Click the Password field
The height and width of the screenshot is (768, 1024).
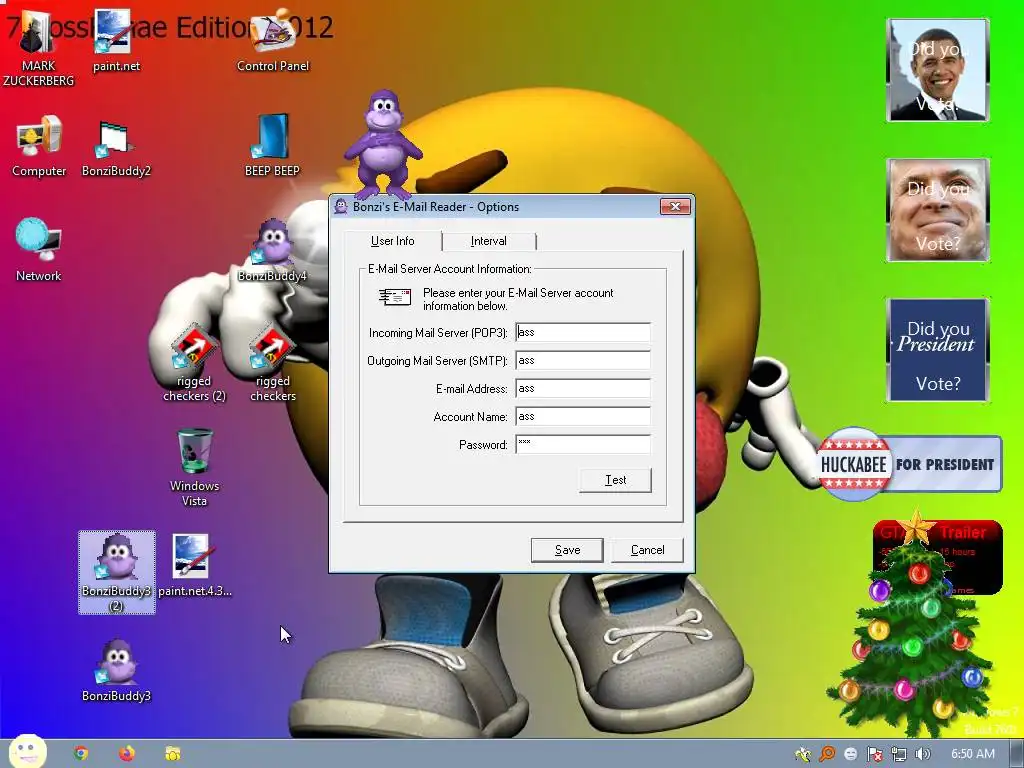pyautogui.click(x=583, y=445)
